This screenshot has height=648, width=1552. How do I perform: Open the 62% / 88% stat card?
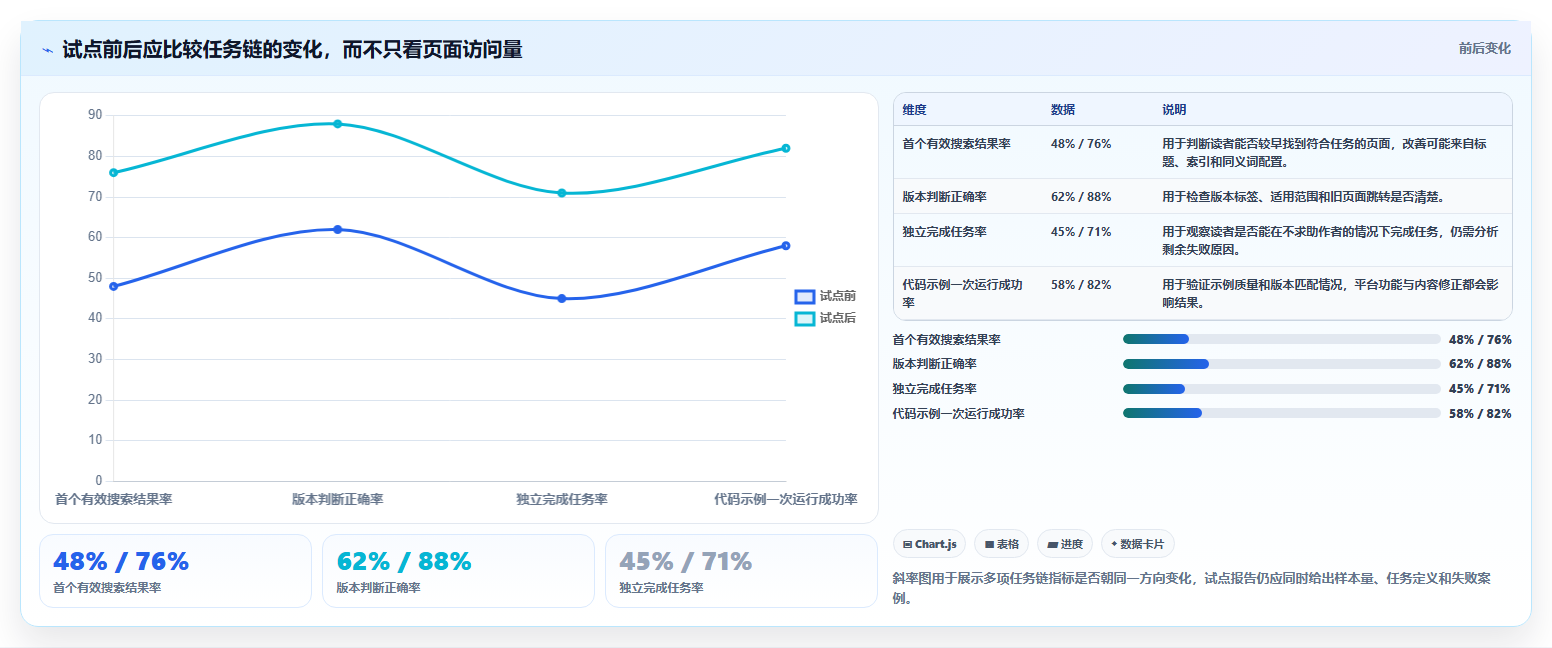tap(458, 571)
